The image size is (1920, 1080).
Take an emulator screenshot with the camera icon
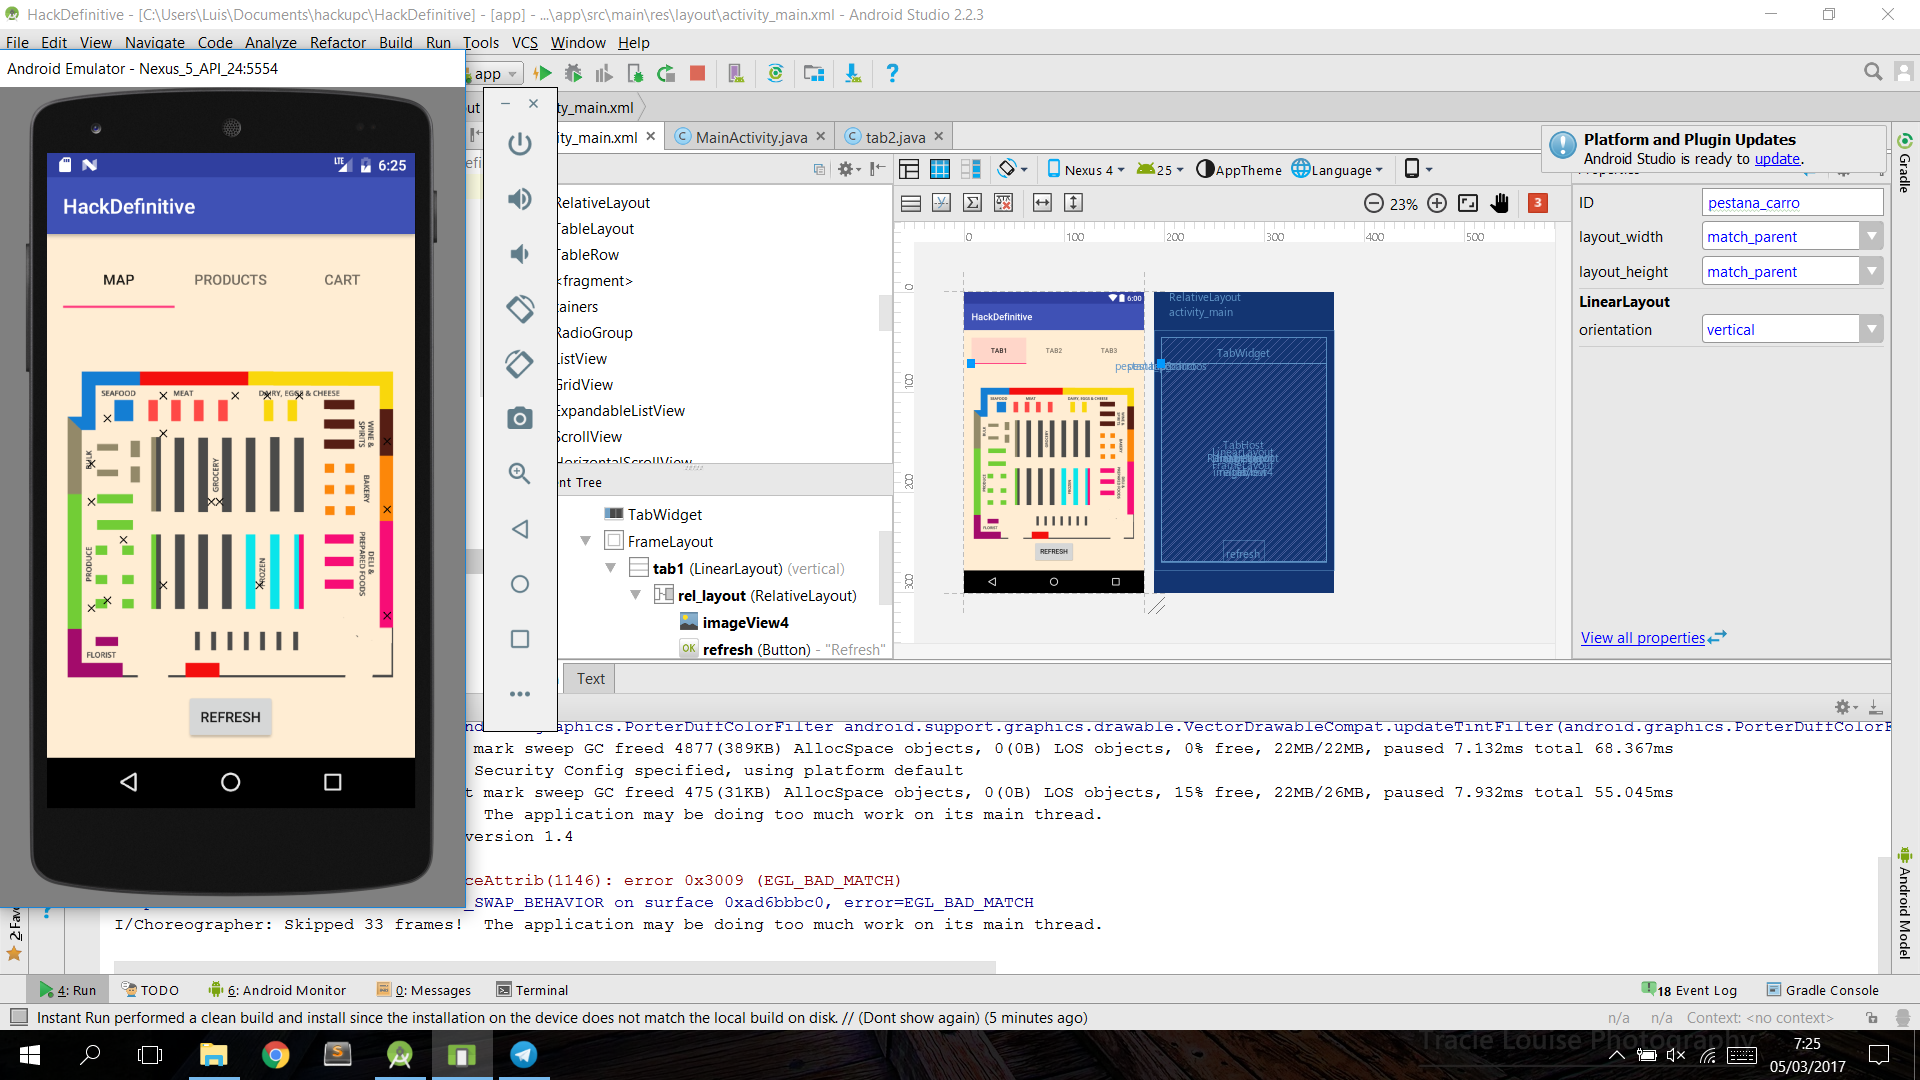click(x=520, y=418)
